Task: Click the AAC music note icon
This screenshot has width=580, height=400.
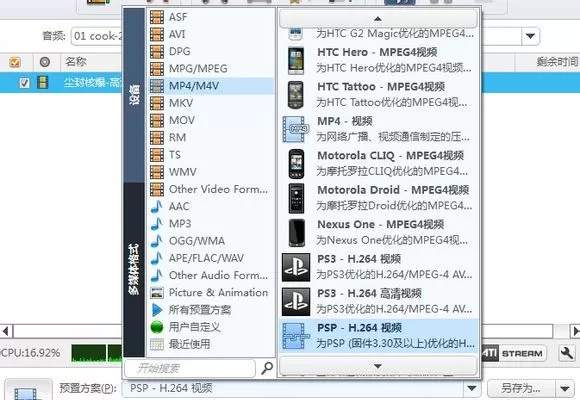Action: tap(157, 206)
